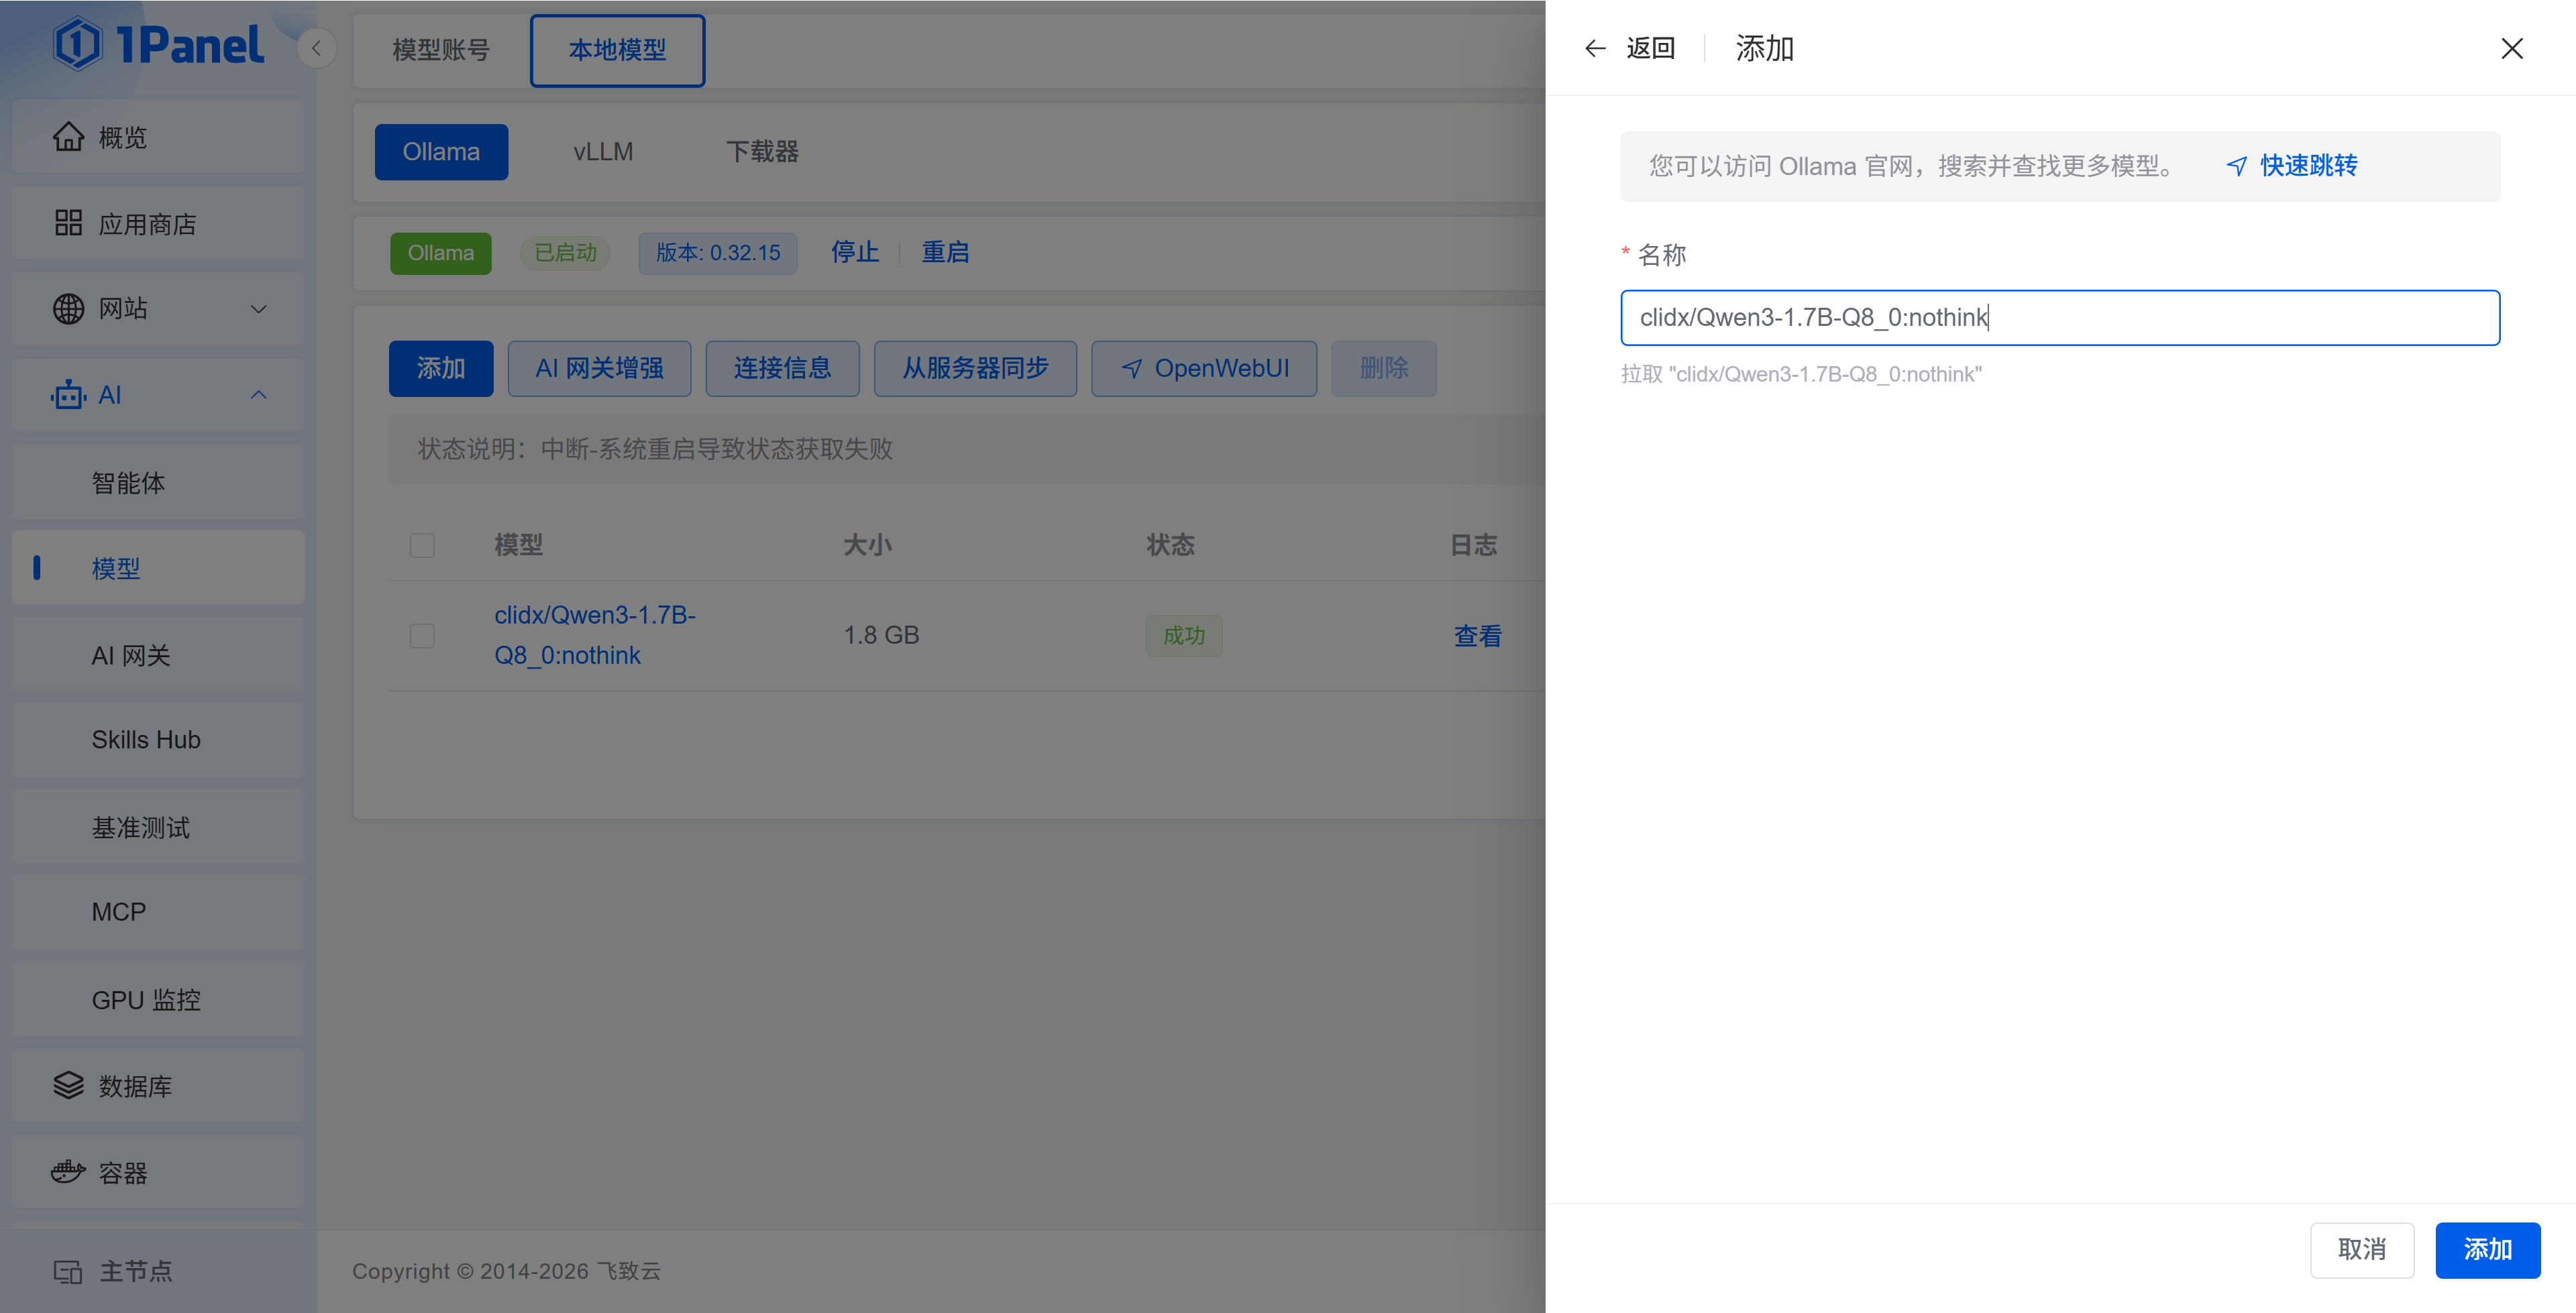This screenshot has width=2576, height=1313.
Task: Click 查看 to view the model log
Action: [1477, 636]
